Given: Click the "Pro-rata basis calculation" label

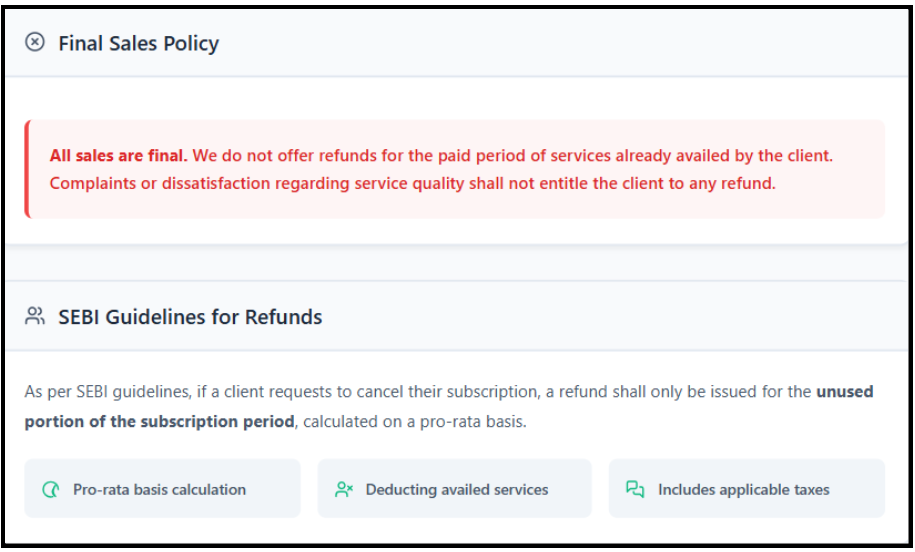Looking at the screenshot, I should [159, 490].
